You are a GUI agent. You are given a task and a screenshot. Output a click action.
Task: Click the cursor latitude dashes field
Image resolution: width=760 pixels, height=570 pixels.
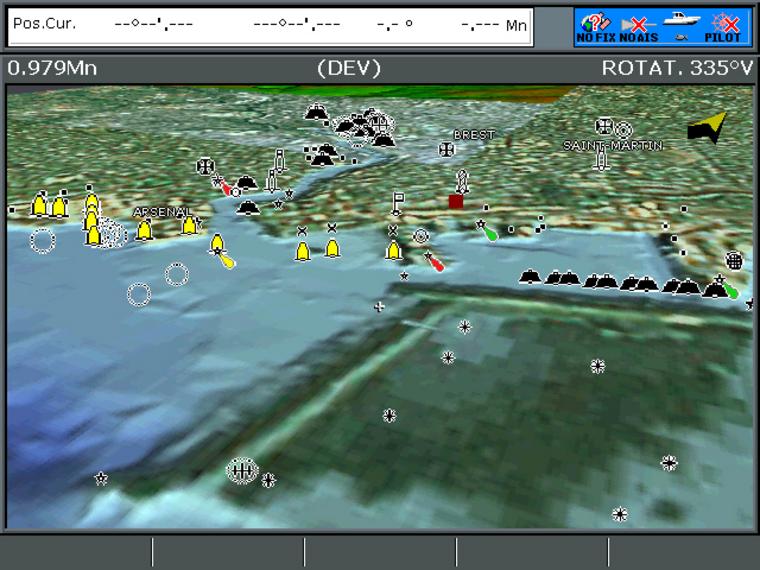[153, 24]
